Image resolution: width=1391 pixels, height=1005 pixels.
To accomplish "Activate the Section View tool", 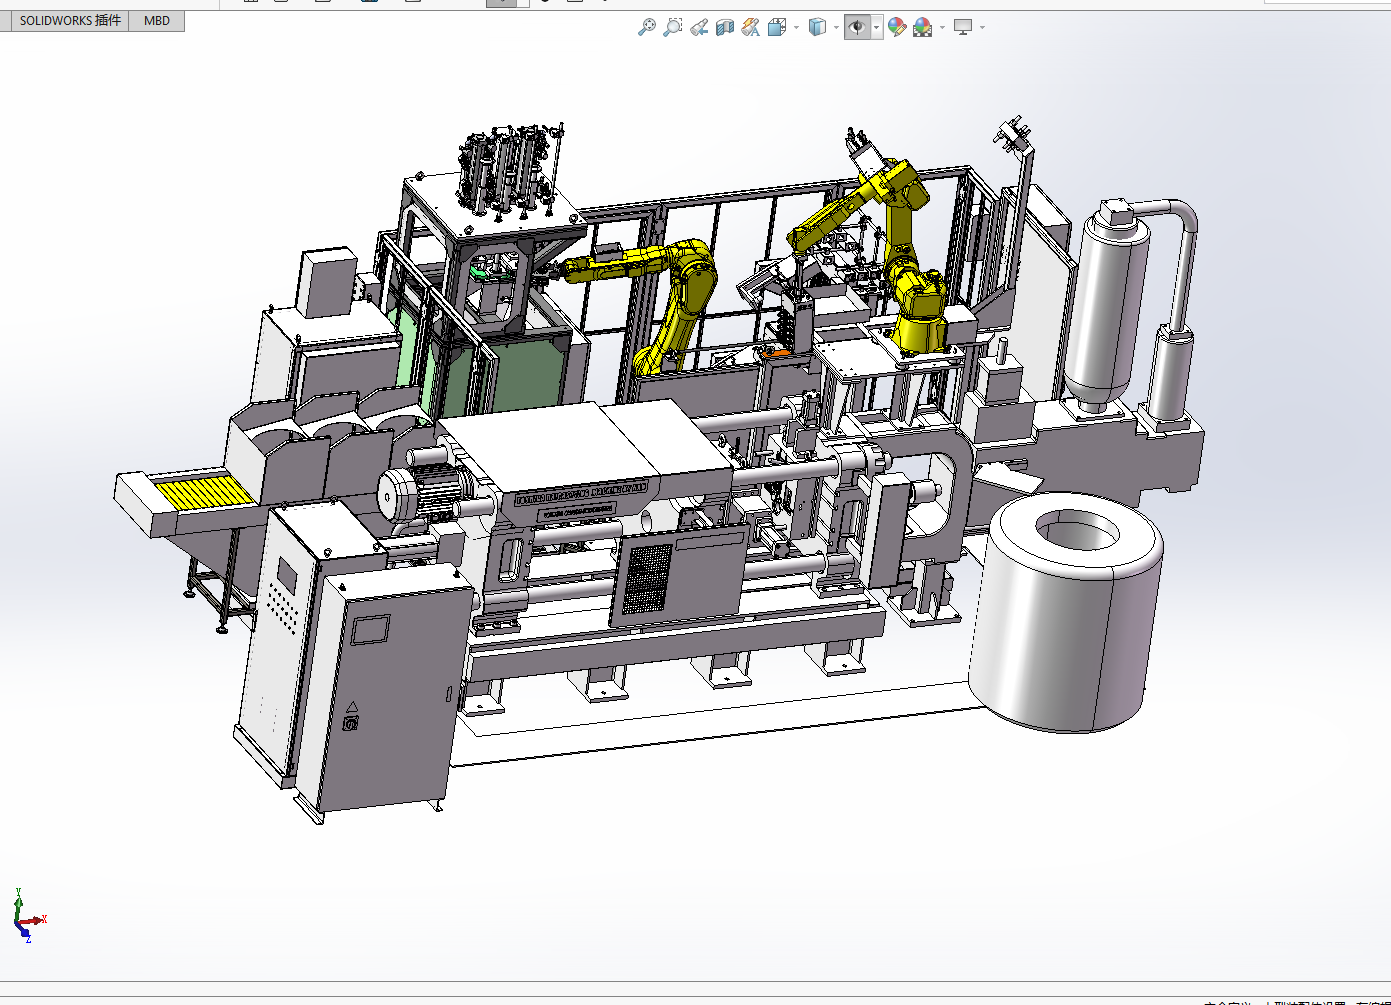I will [x=725, y=27].
